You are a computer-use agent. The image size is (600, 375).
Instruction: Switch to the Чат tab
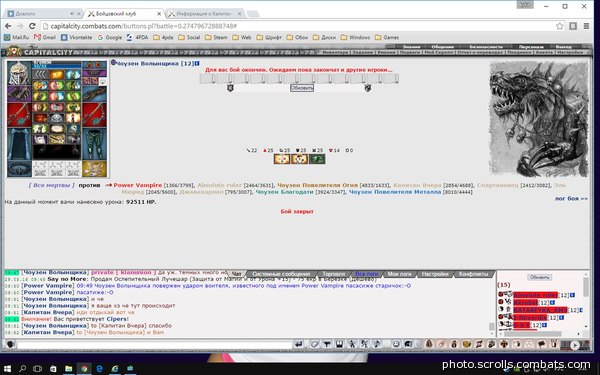point(237,274)
